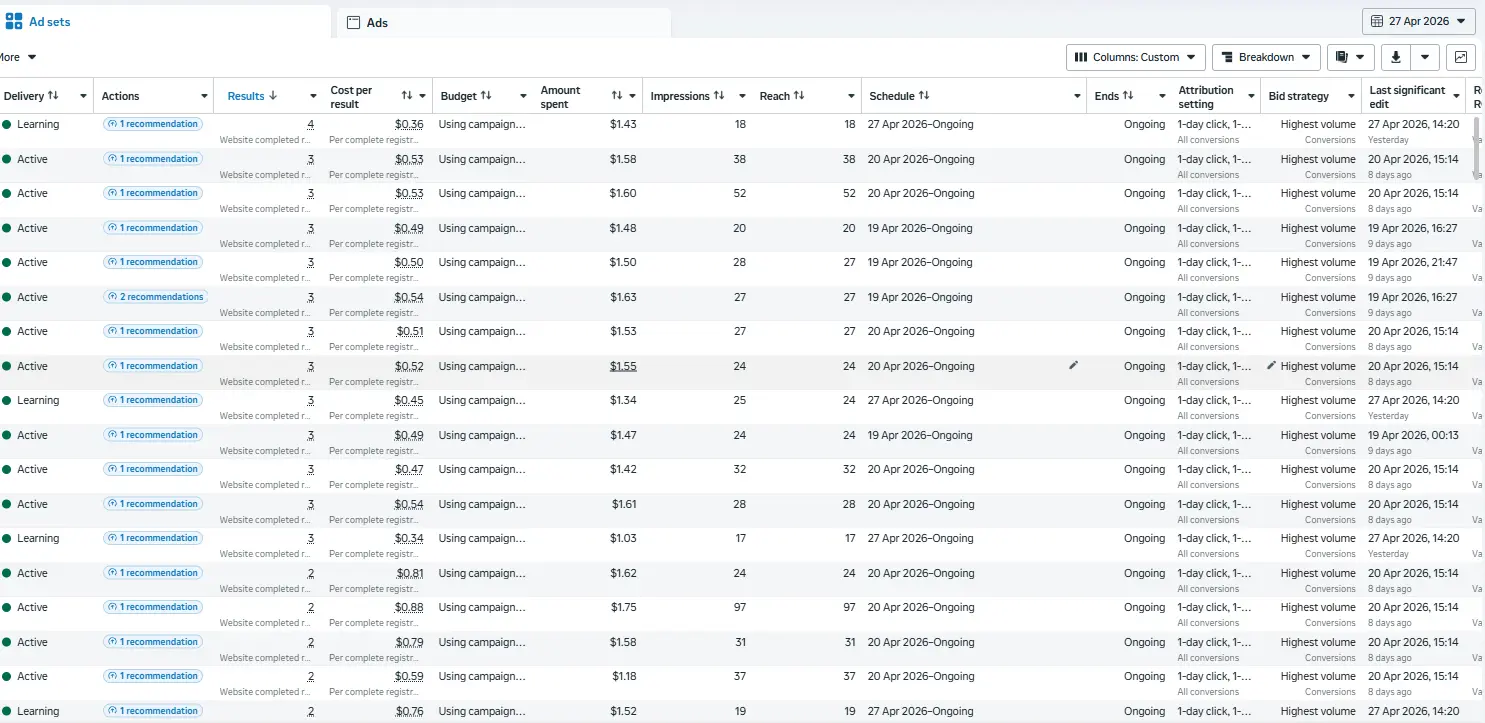
Task: Open the Bid strategy column options arrow
Action: [1351, 96]
